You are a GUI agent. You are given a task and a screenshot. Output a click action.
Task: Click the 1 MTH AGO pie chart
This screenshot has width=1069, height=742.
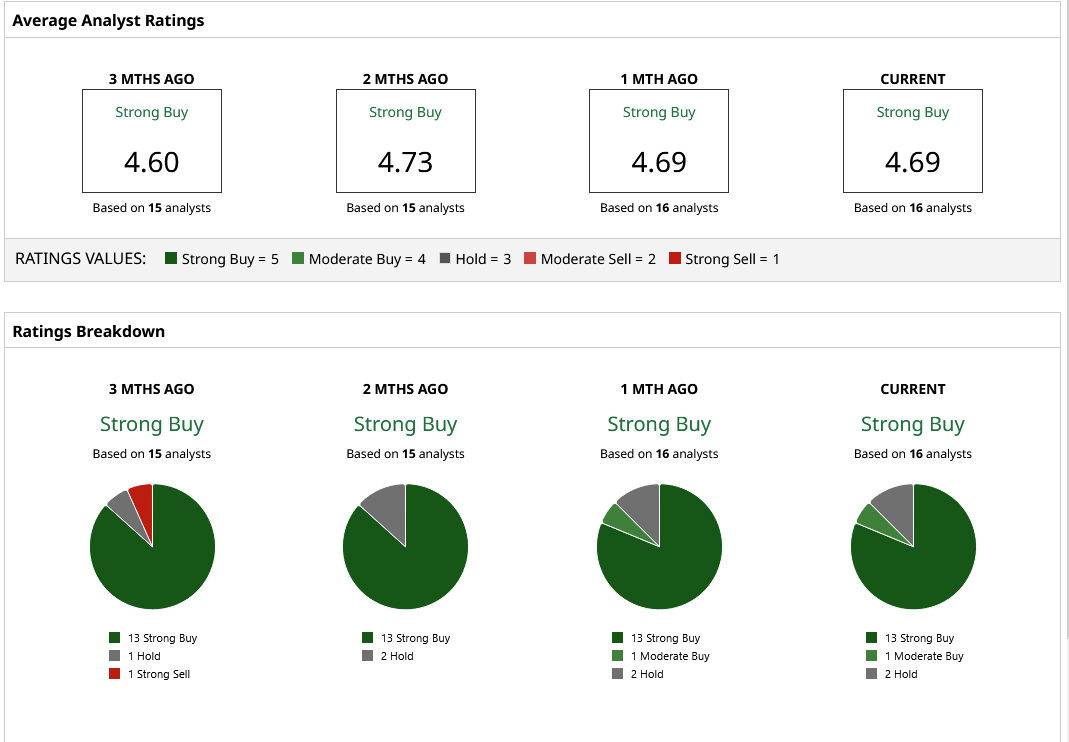coord(659,546)
